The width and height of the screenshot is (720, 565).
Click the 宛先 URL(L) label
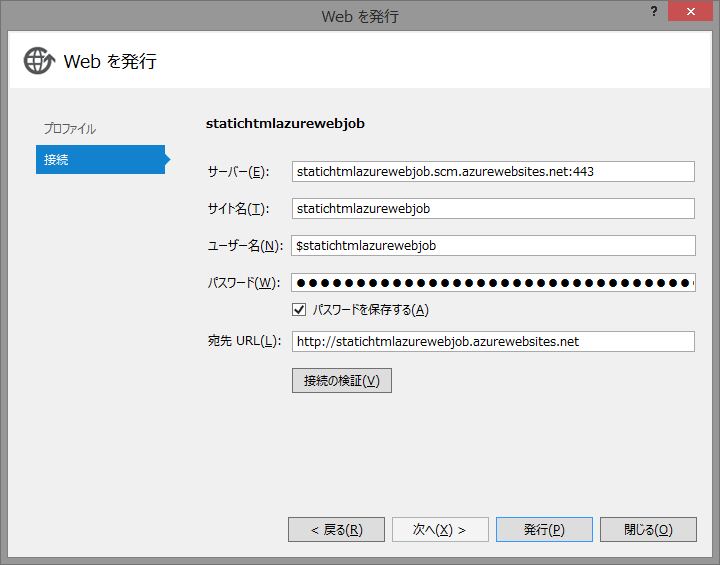(243, 342)
